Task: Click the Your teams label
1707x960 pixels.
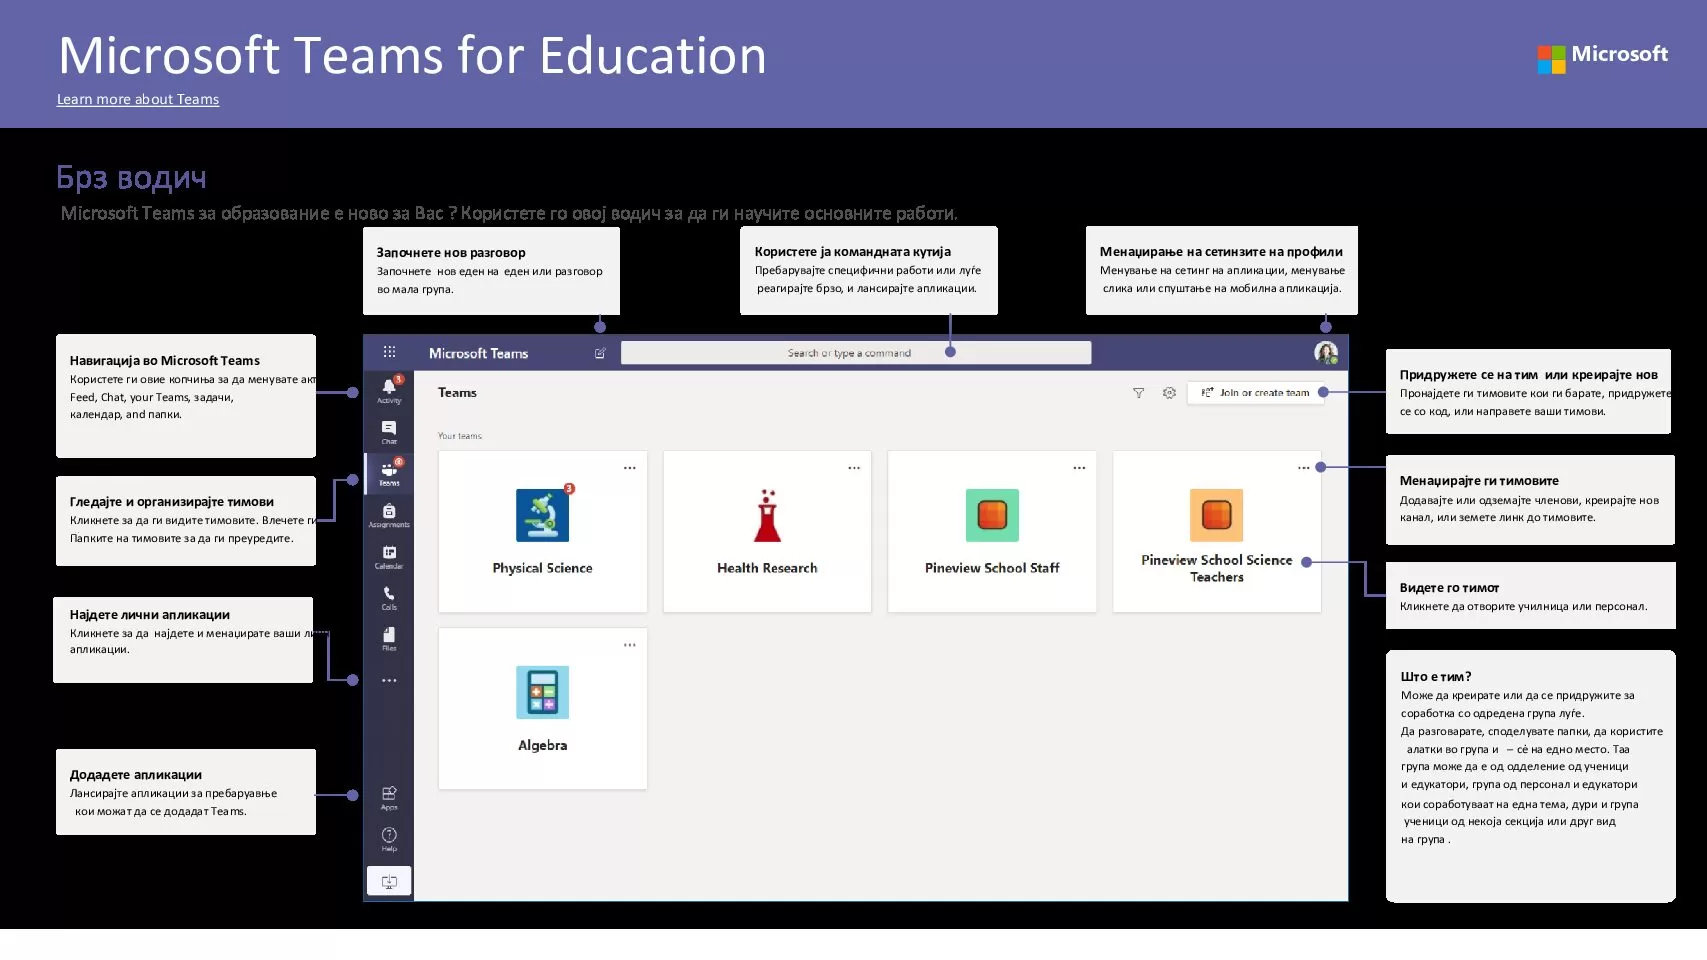Action: pos(460,436)
